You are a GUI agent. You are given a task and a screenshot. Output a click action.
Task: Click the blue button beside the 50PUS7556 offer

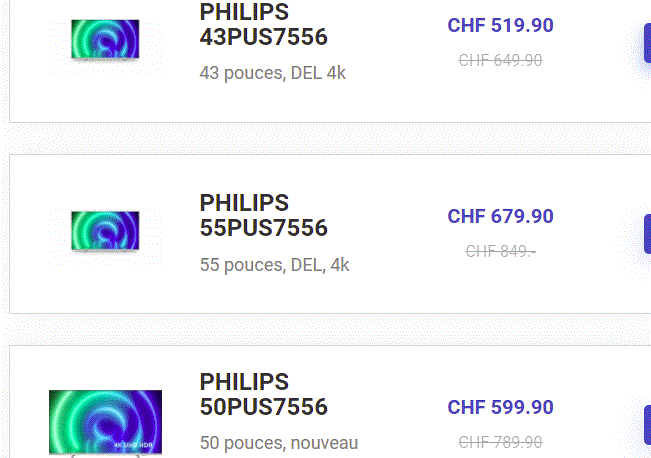(647, 424)
